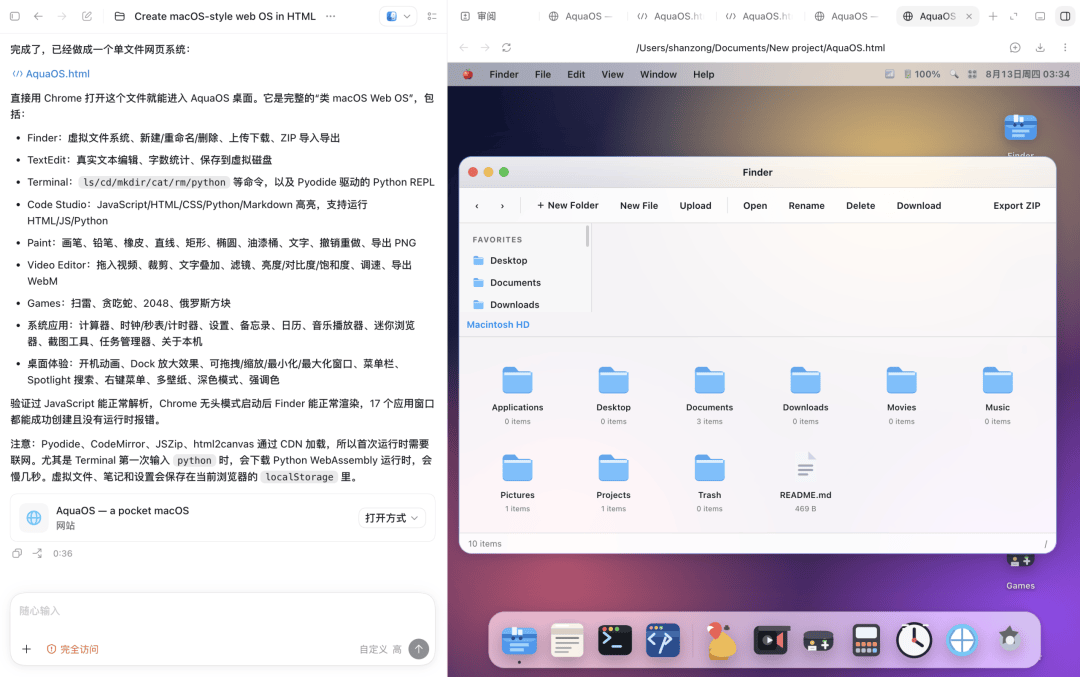The image size is (1080, 677).
Task: Click the Download button in Finder toolbar
Action: 919,206
